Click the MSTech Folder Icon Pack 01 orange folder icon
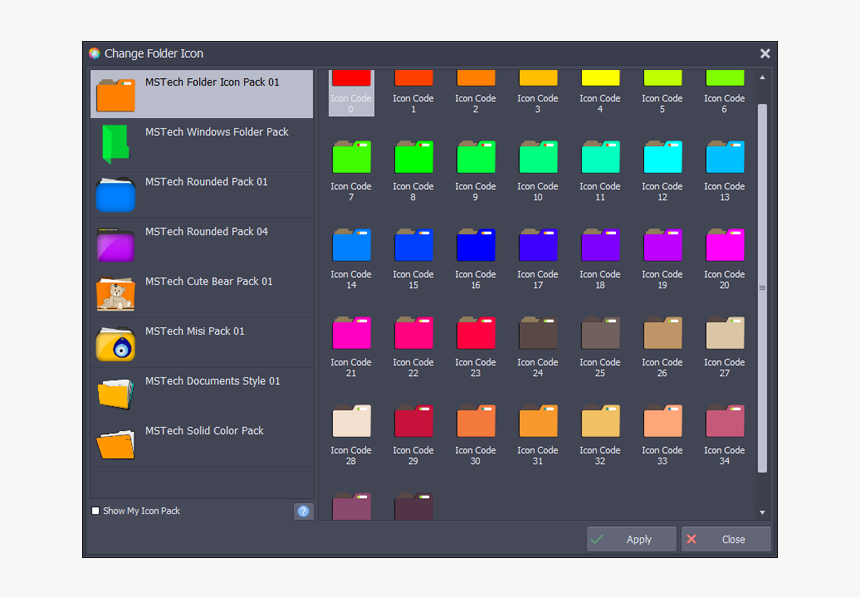Viewport: 860px width, 598px height. pos(115,93)
